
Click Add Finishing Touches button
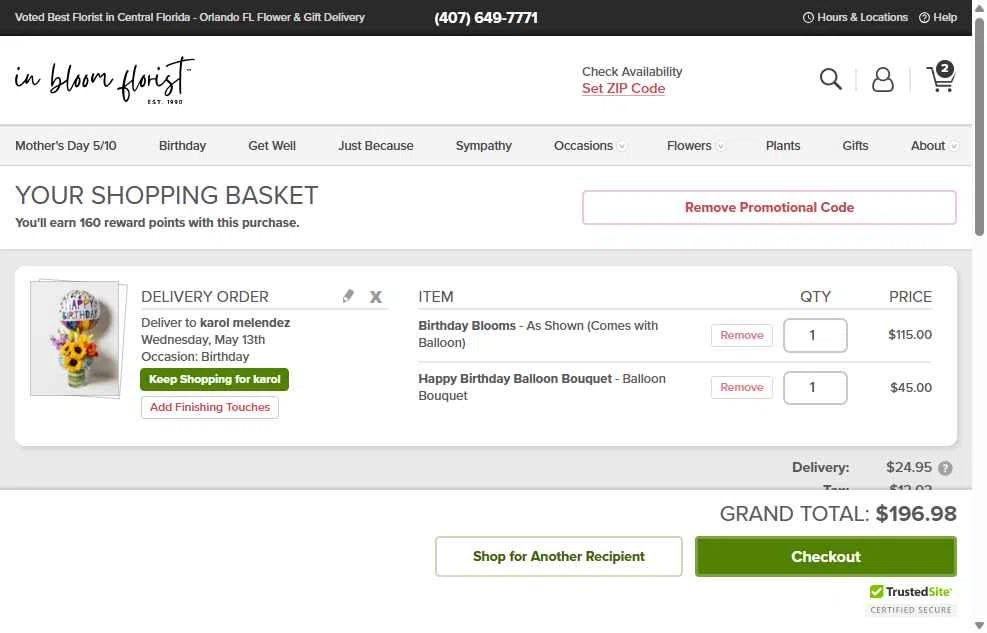pyautogui.click(x=210, y=407)
